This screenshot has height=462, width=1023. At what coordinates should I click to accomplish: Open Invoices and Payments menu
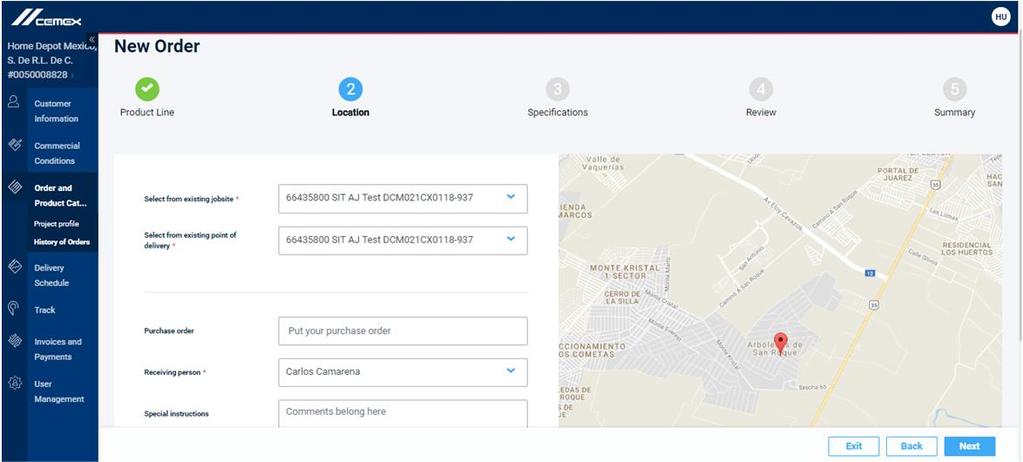pos(58,349)
